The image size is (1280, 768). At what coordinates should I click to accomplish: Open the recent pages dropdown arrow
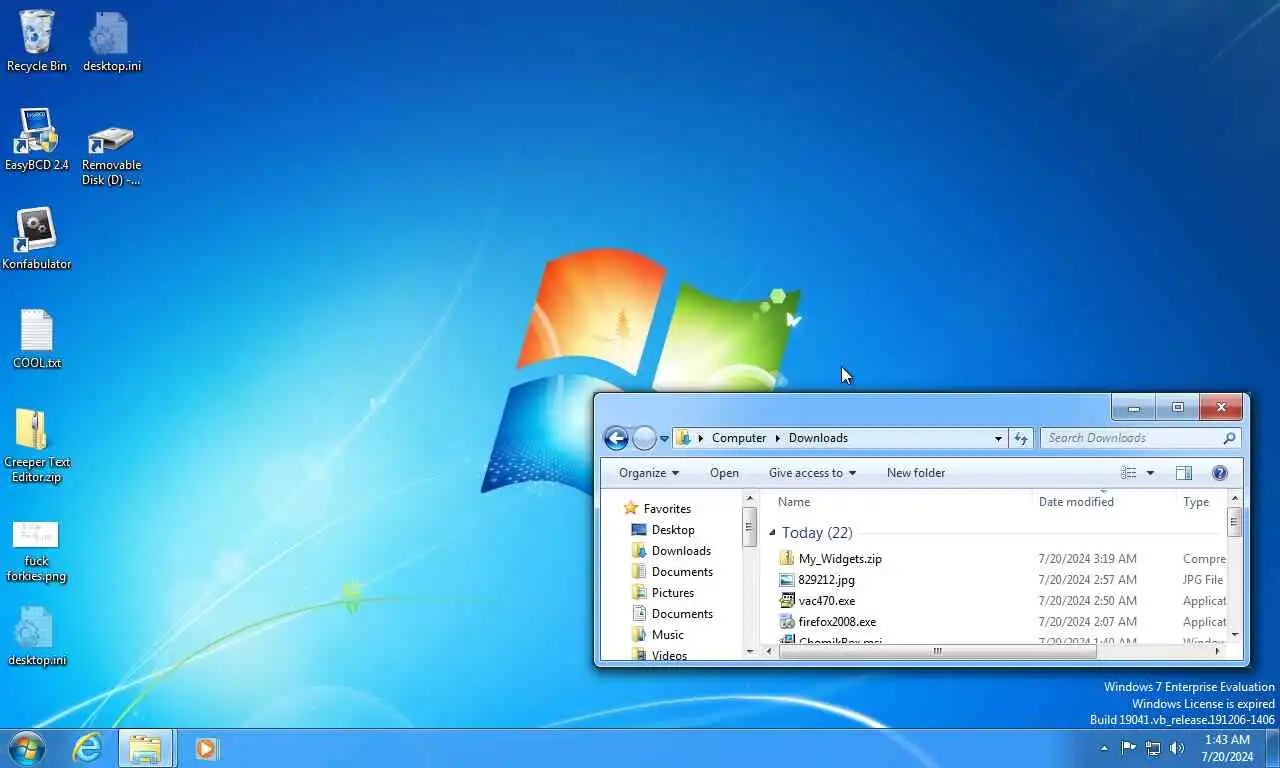664,439
